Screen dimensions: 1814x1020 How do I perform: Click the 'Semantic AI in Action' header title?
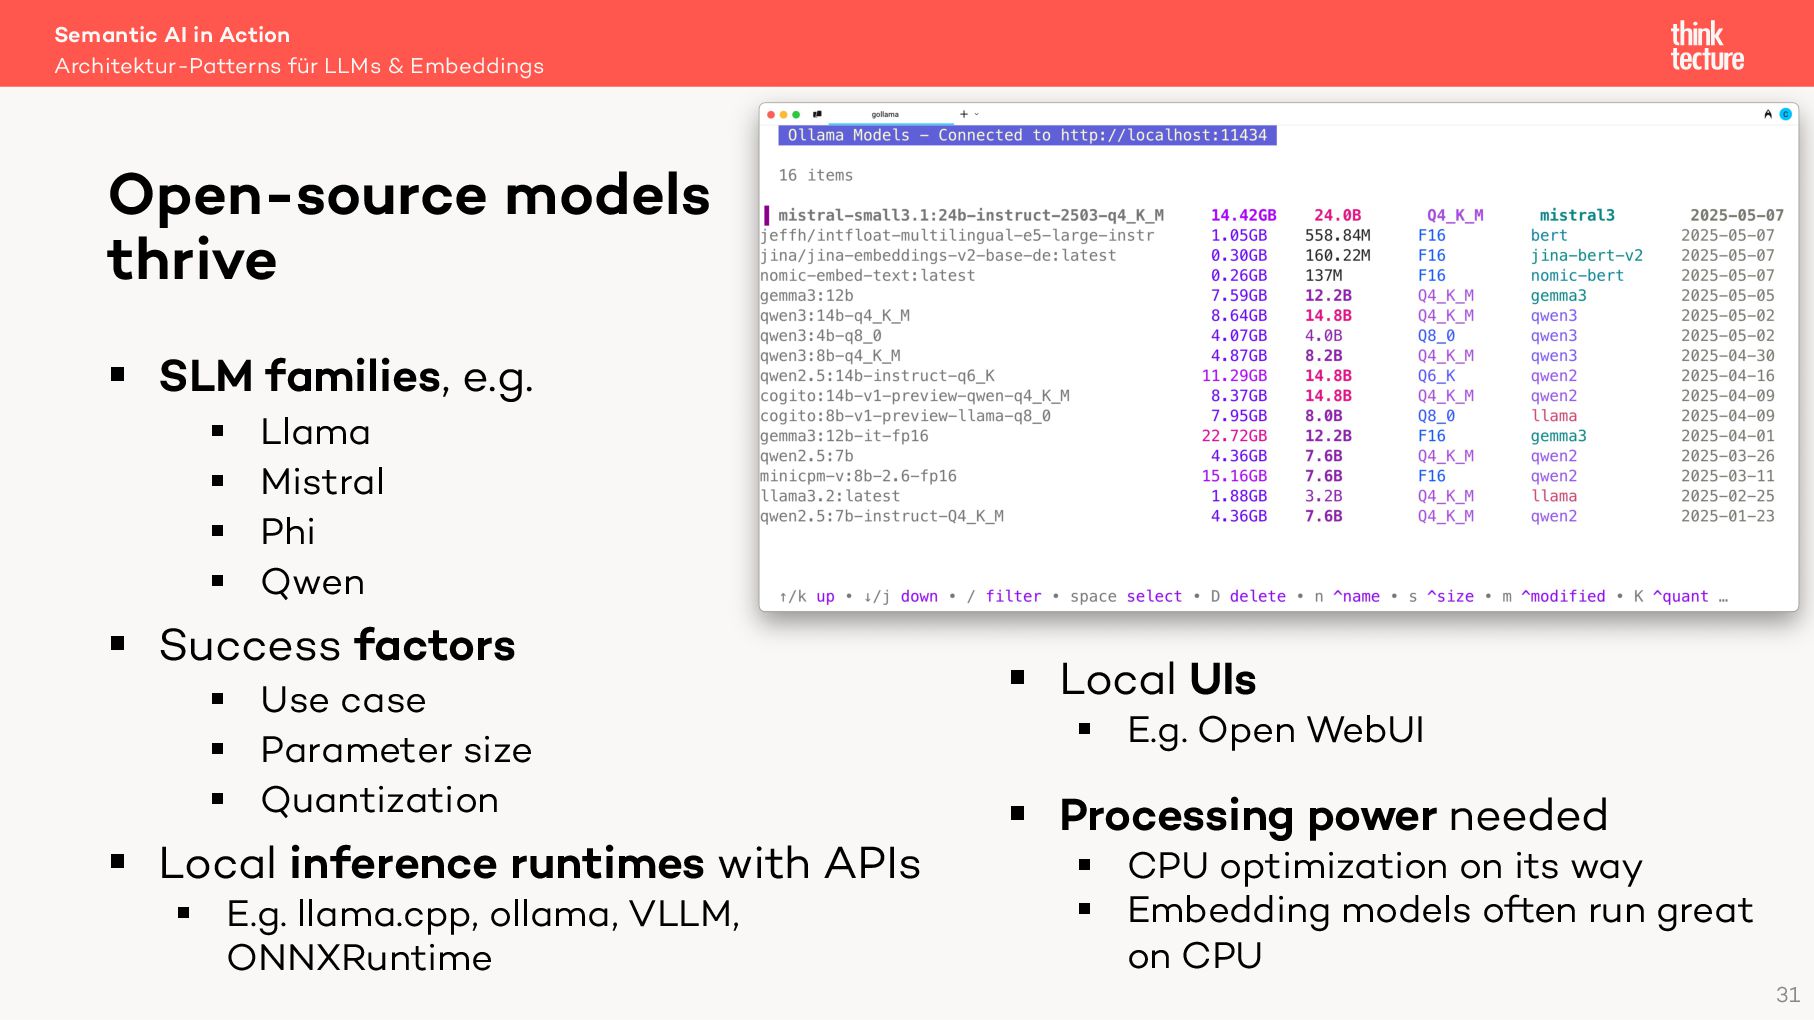tap(172, 35)
